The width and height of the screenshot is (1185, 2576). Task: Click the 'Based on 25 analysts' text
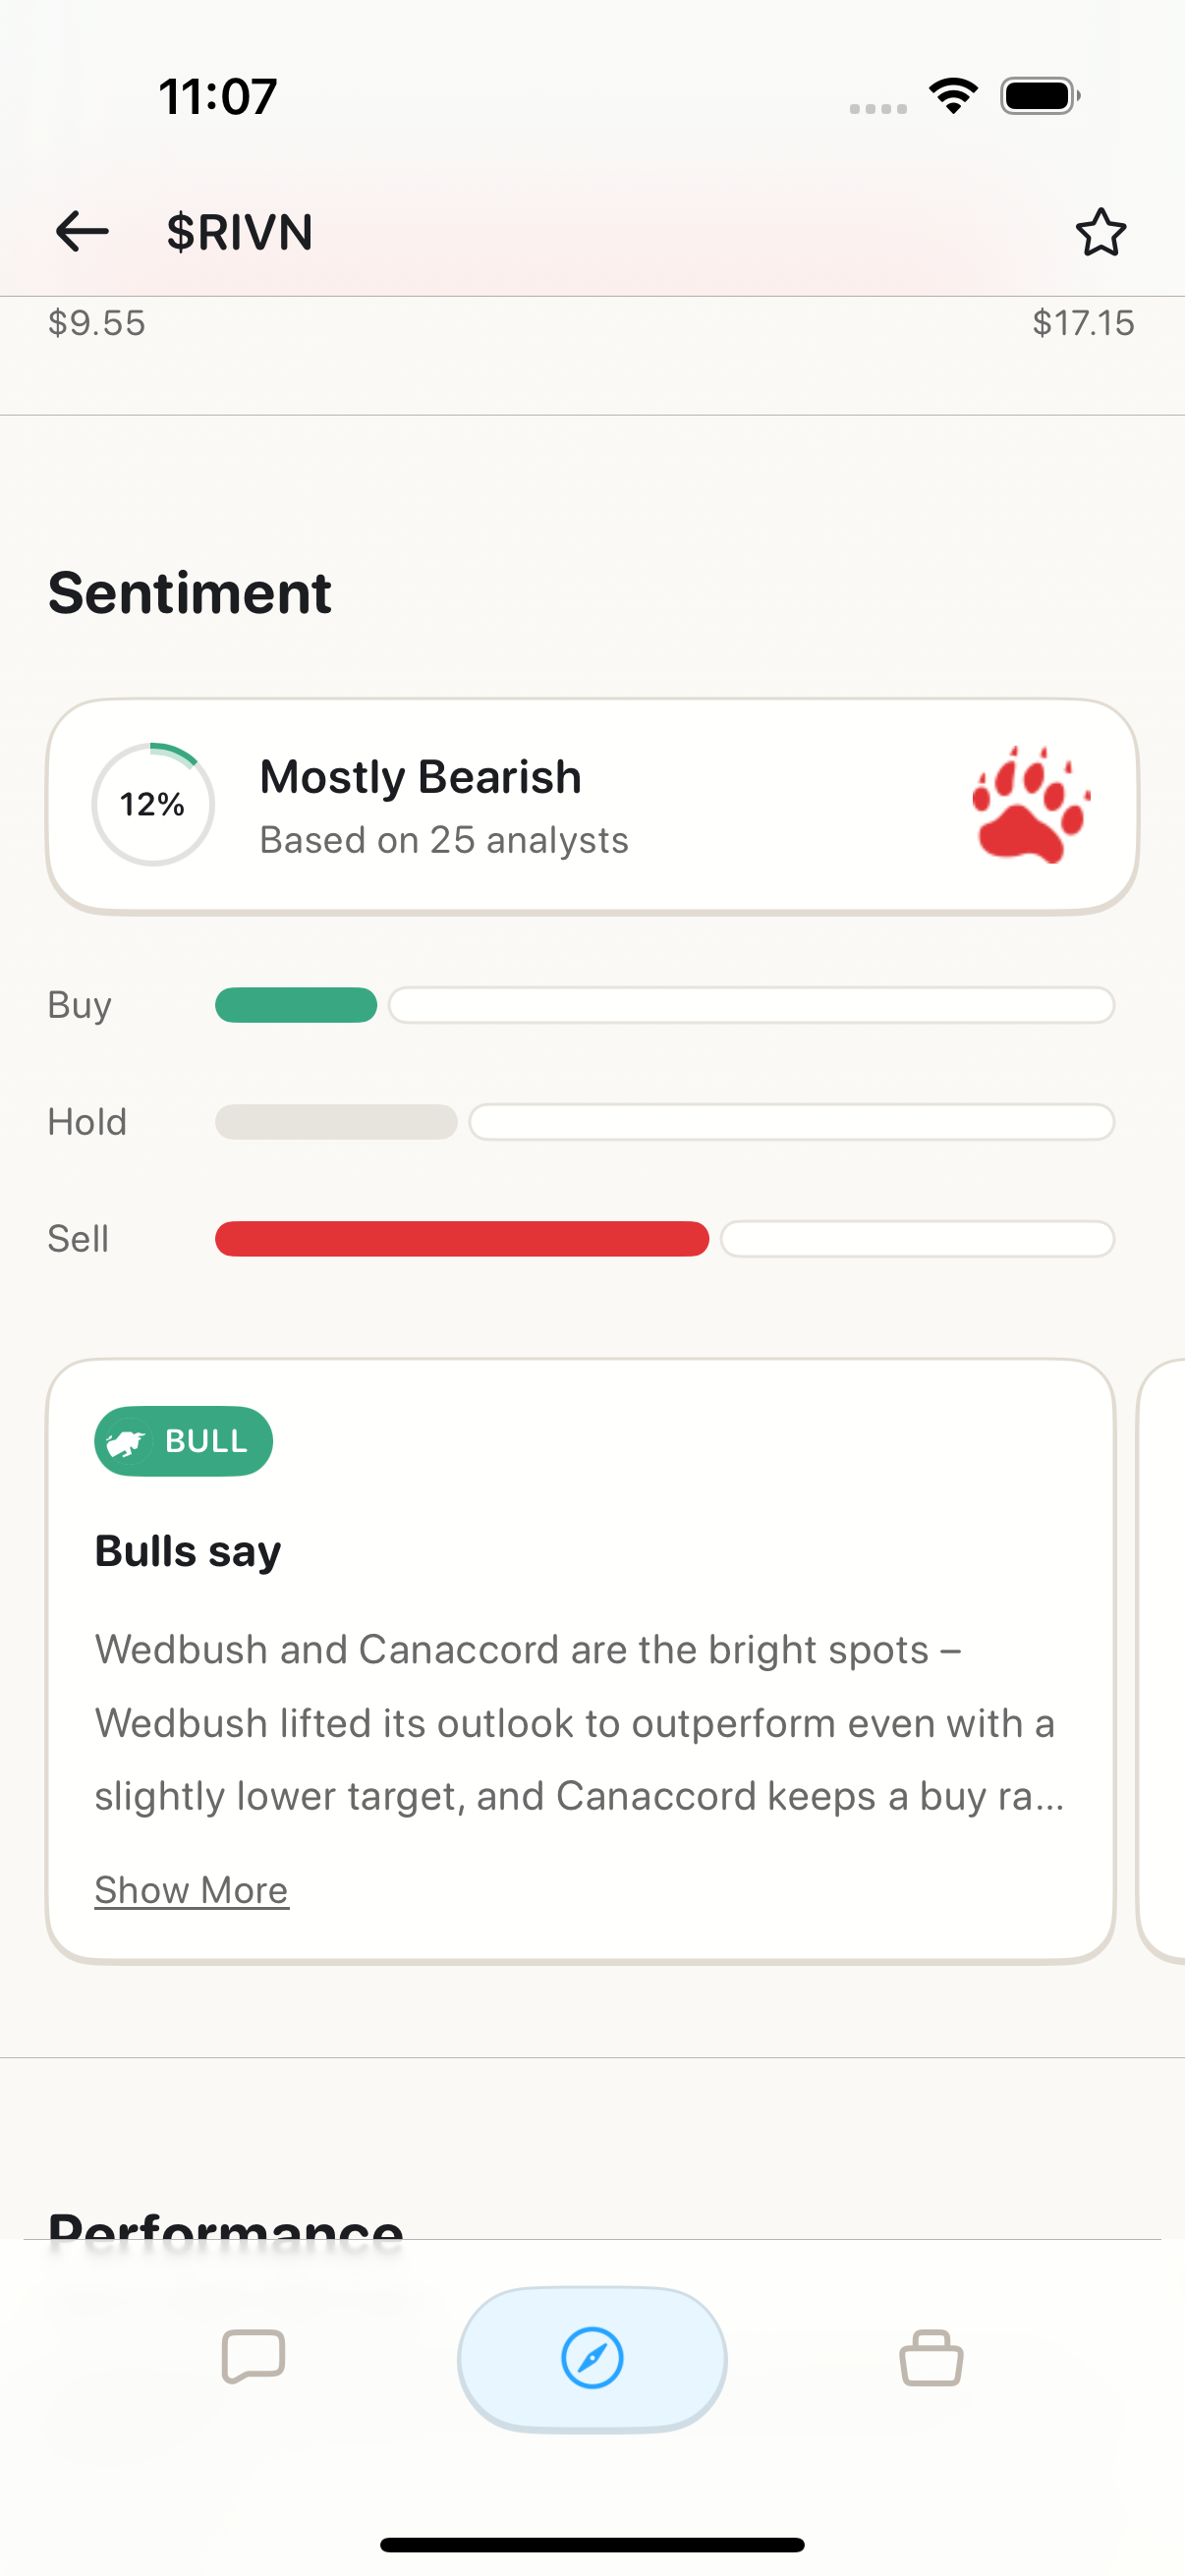443,840
